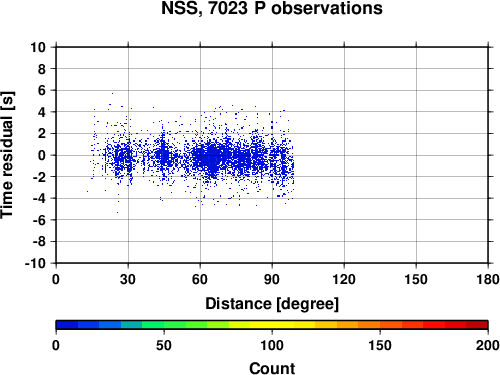This screenshot has width=500, height=375.
Task: Click y-axis tick label '8'
Action: coord(42,69)
